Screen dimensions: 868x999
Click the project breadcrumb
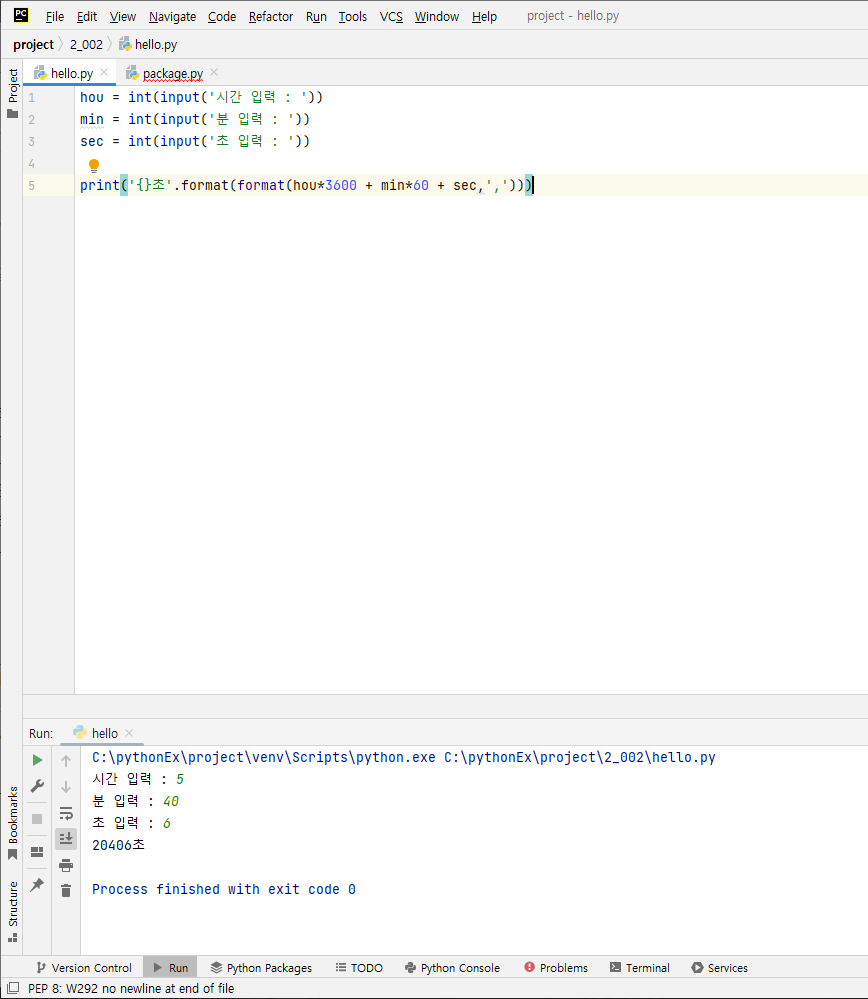33,45
